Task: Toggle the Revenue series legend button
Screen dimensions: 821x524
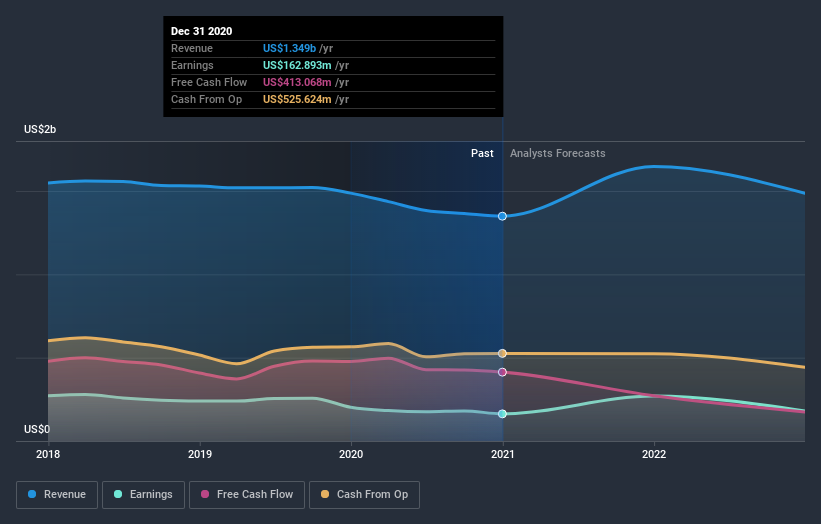Action: click(x=57, y=495)
